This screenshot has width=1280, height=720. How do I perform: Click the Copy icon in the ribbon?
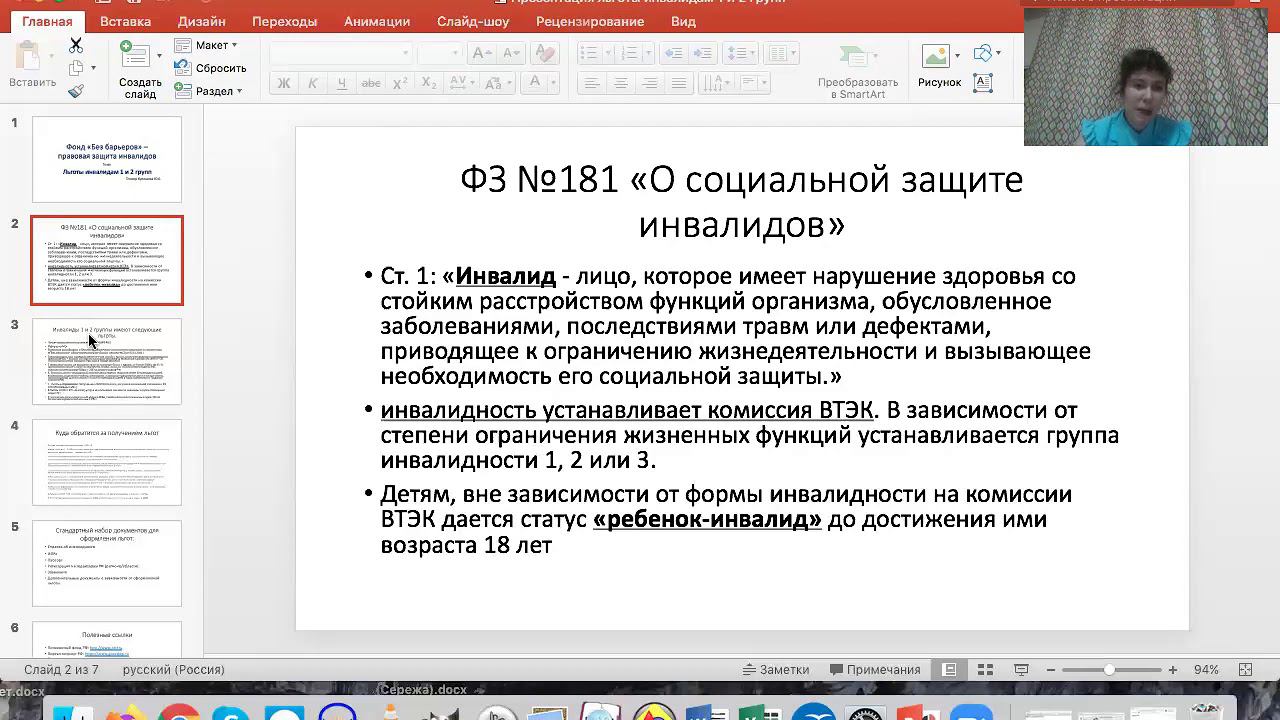pos(76,68)
